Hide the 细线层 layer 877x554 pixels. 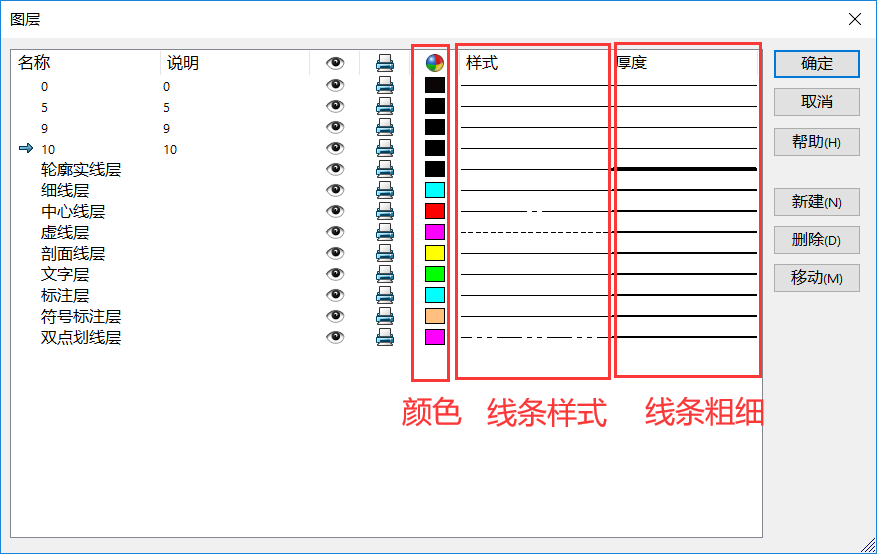[x=335, y=190]
